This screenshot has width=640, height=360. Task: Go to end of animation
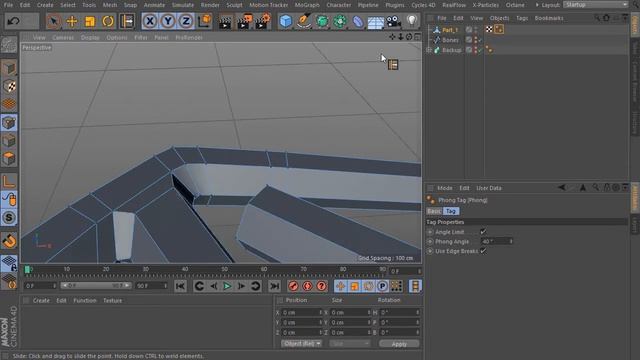point(274,286)
